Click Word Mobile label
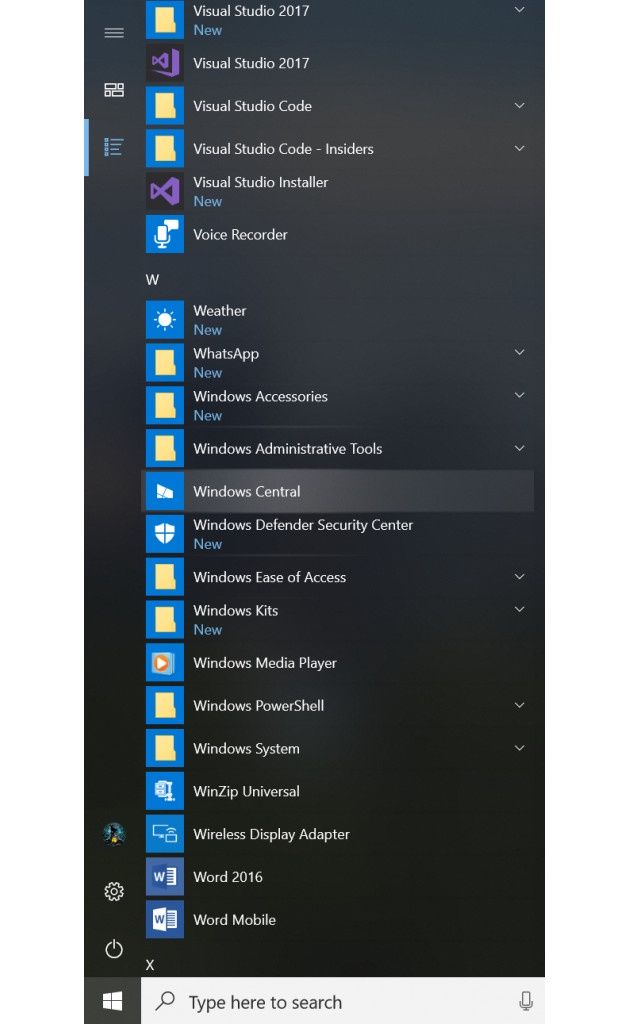This screenshot has width=630, height=1024. click(234, 920)
